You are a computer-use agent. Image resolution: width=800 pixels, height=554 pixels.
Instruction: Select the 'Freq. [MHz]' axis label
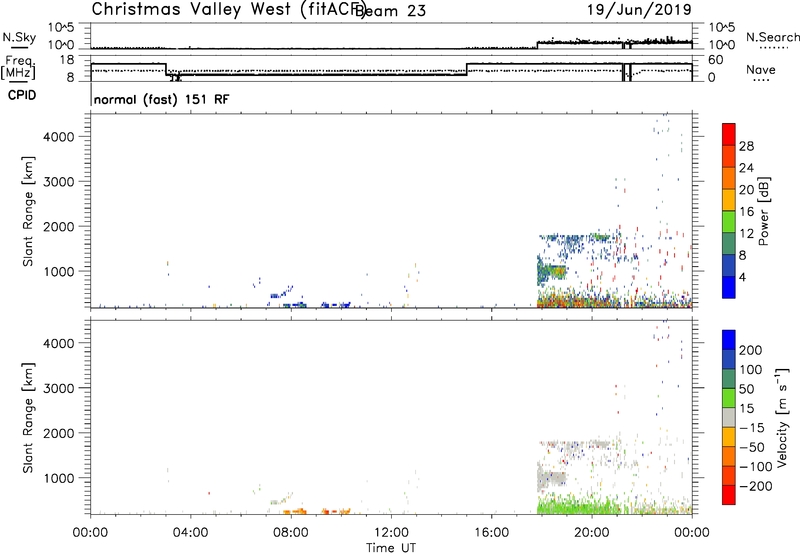click(18, 67)
